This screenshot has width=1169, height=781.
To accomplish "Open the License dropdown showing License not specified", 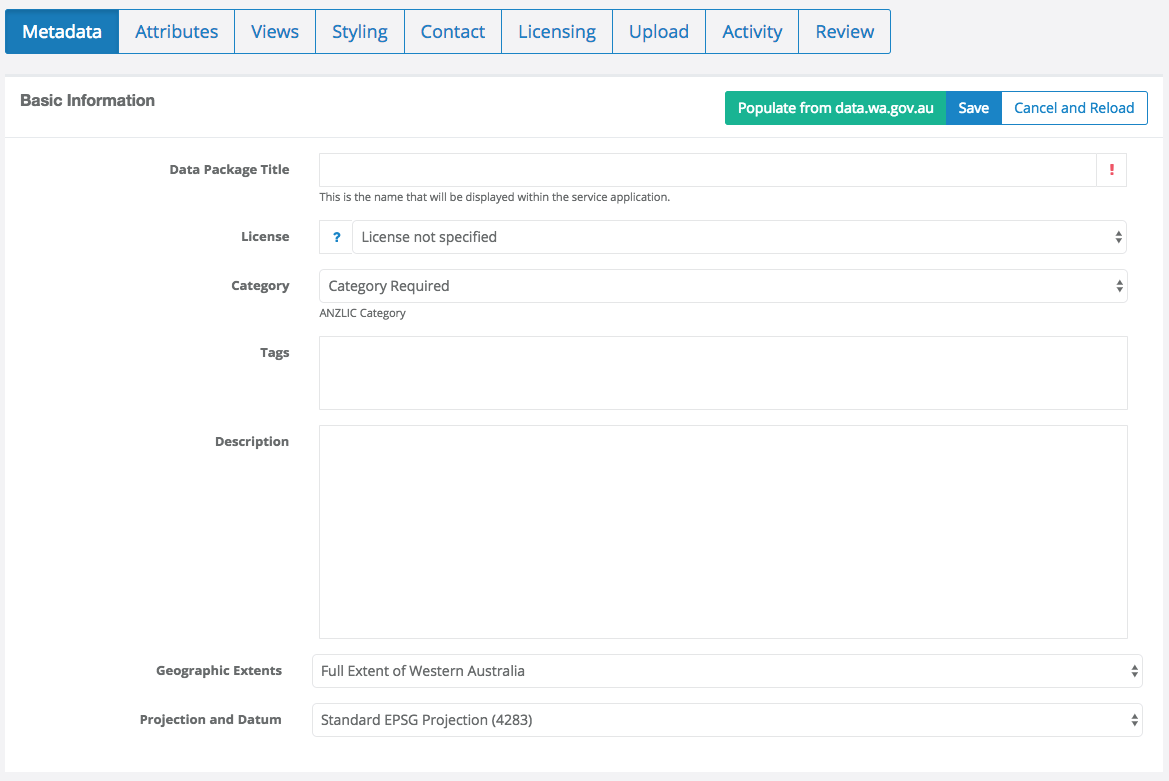I will tap(740, 237).
